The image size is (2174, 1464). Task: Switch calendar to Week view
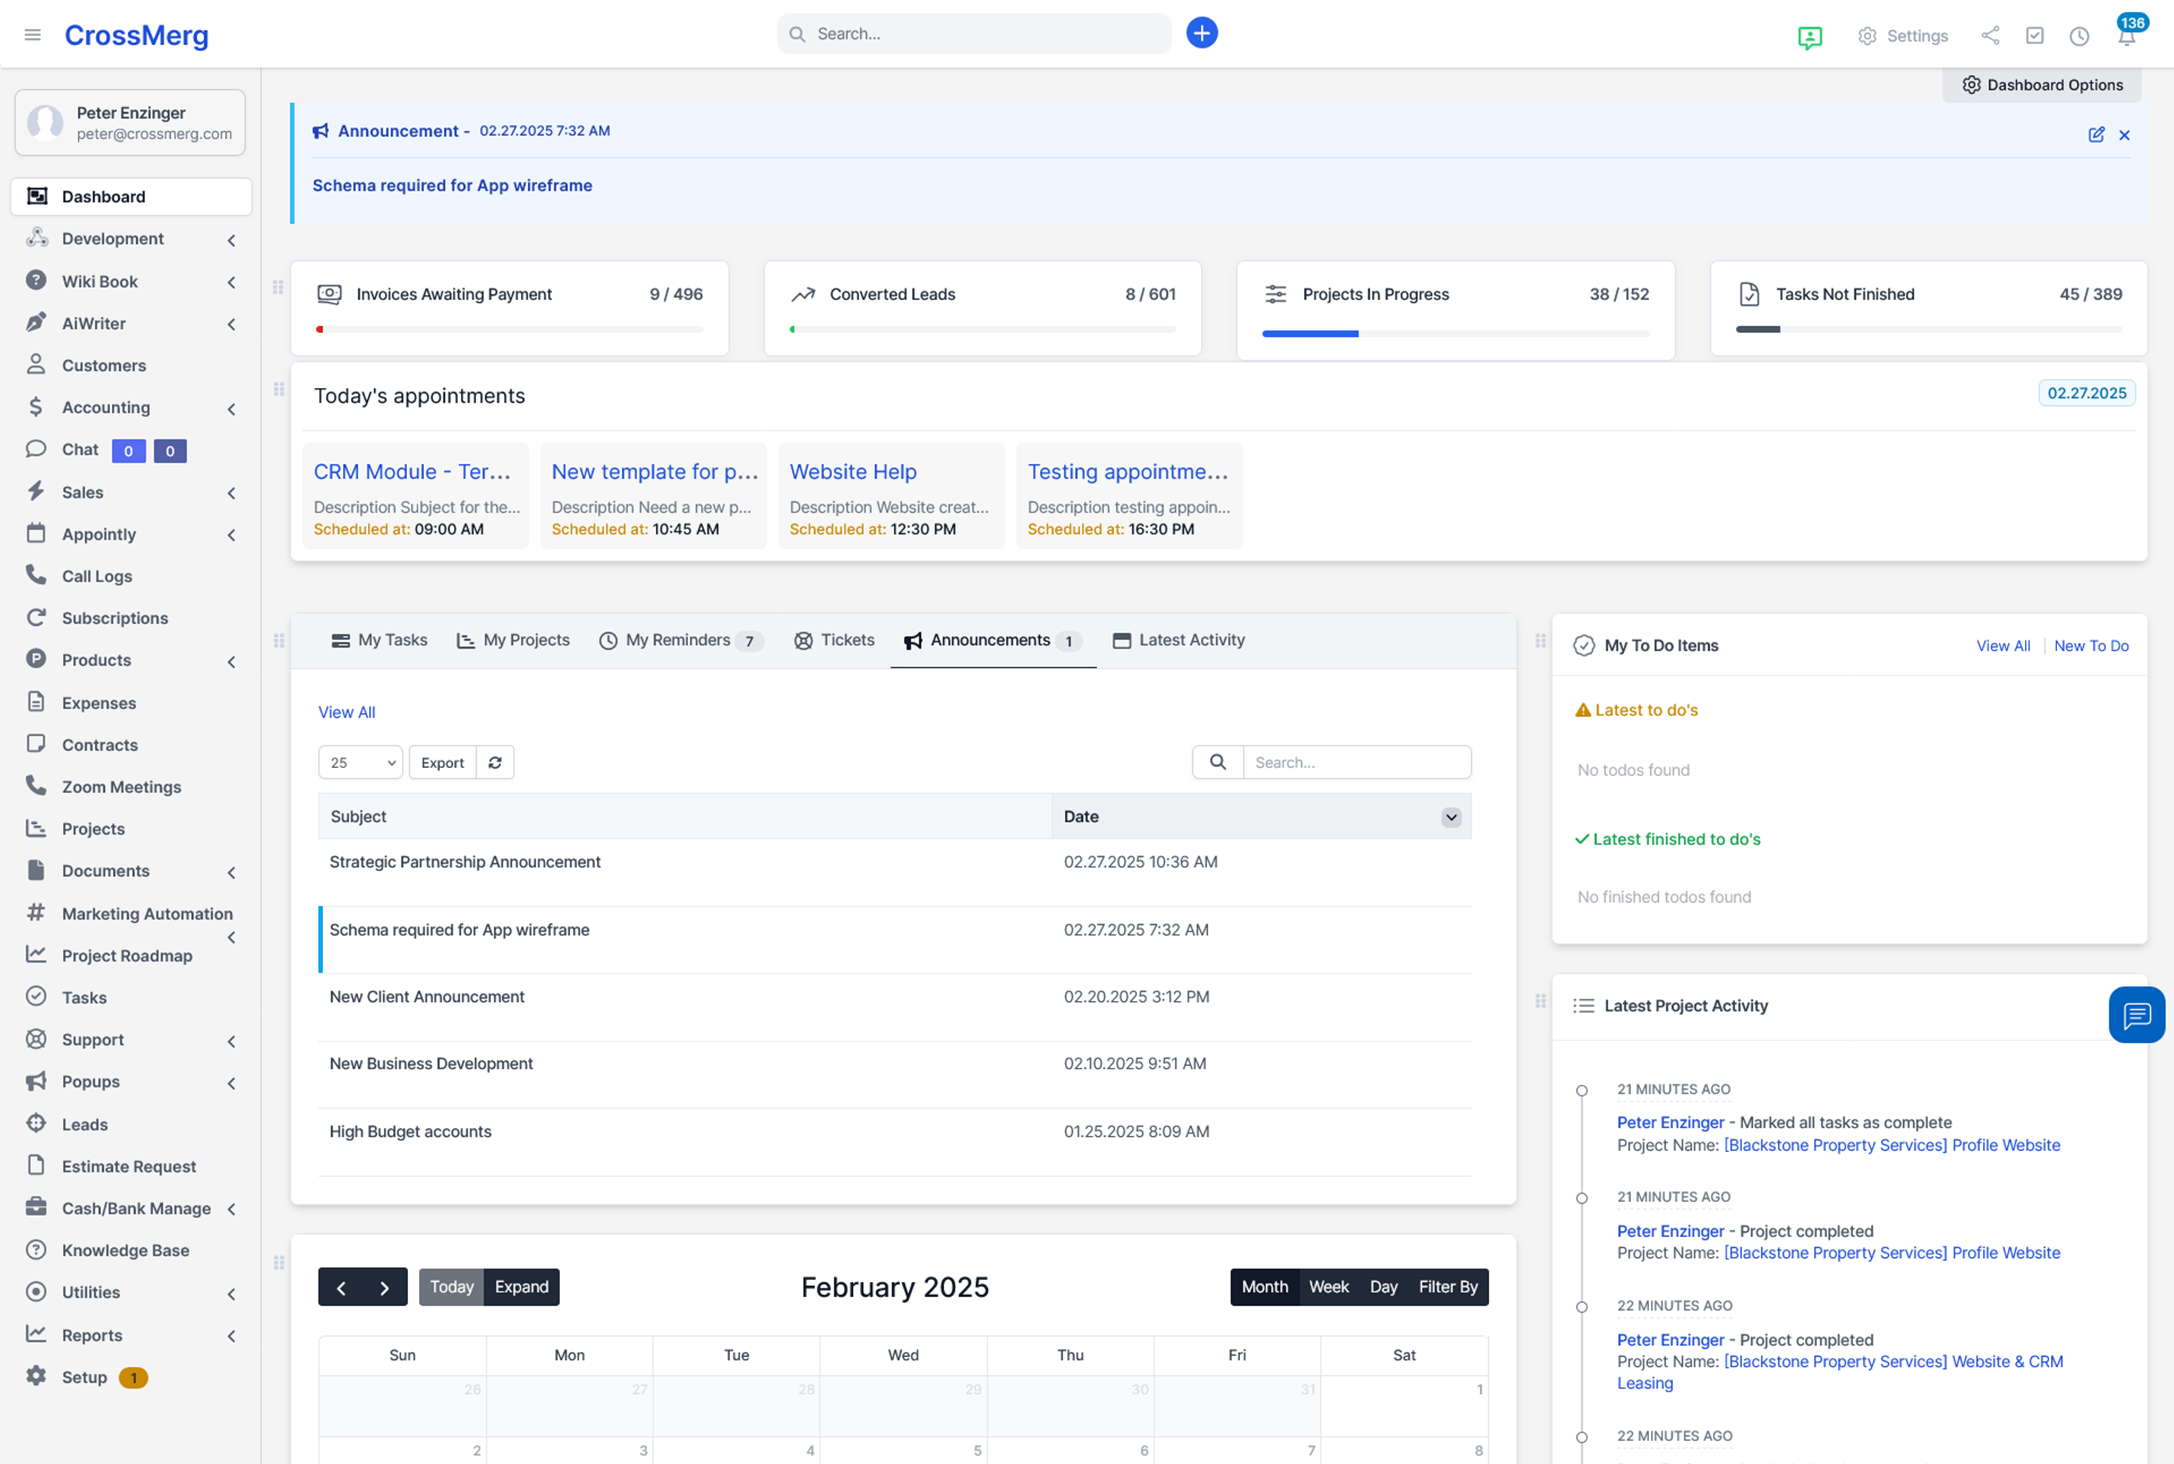pyautogui.click(x=1328, y=1287)
